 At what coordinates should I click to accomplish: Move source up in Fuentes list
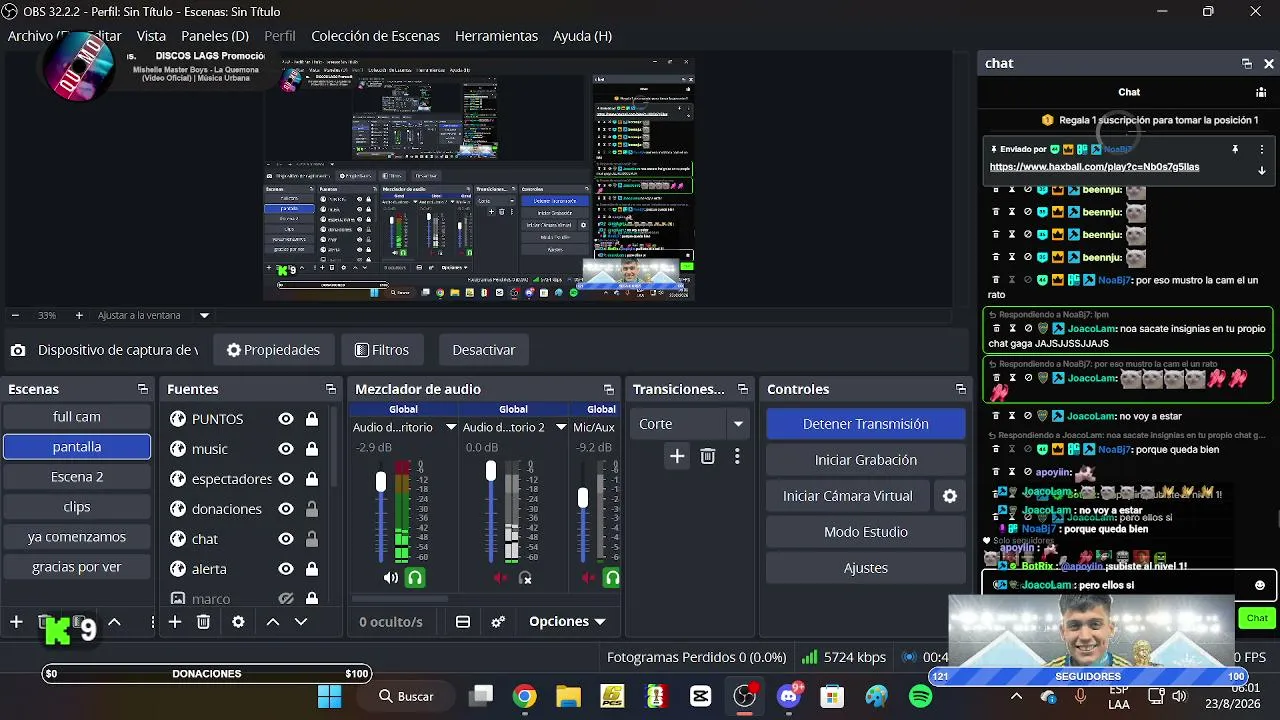(272, 622)
